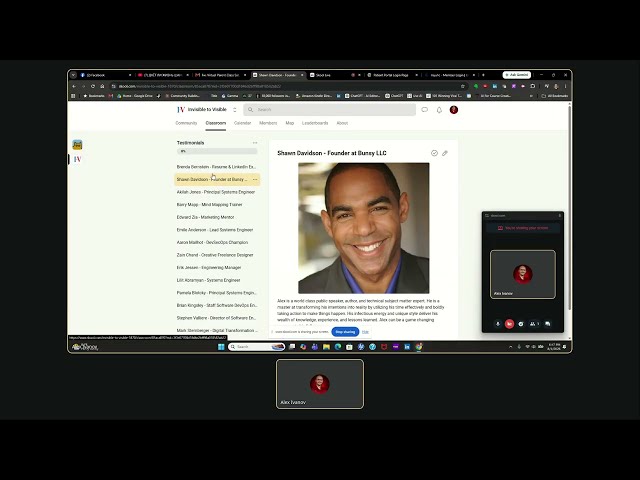The width and height of the screenshot is (640, 480).
Task: Open participants icon in meeting mini window
Action: click(533, 324)
